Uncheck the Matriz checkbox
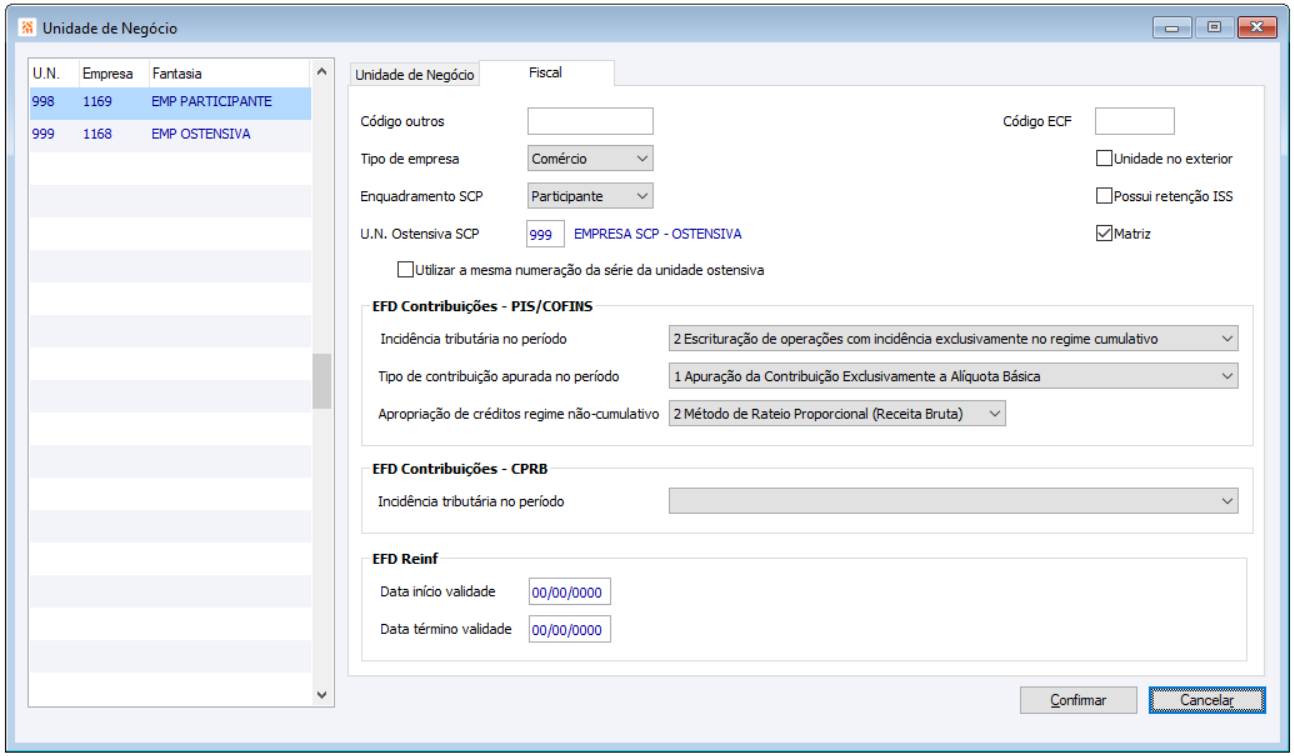The image size is (1294, 756). (1104, 234)
